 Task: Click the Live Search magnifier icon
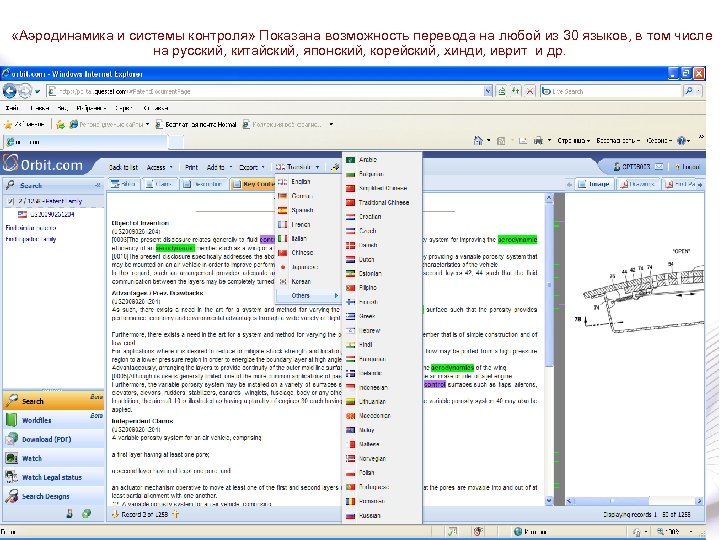click(x=688, y=91)
